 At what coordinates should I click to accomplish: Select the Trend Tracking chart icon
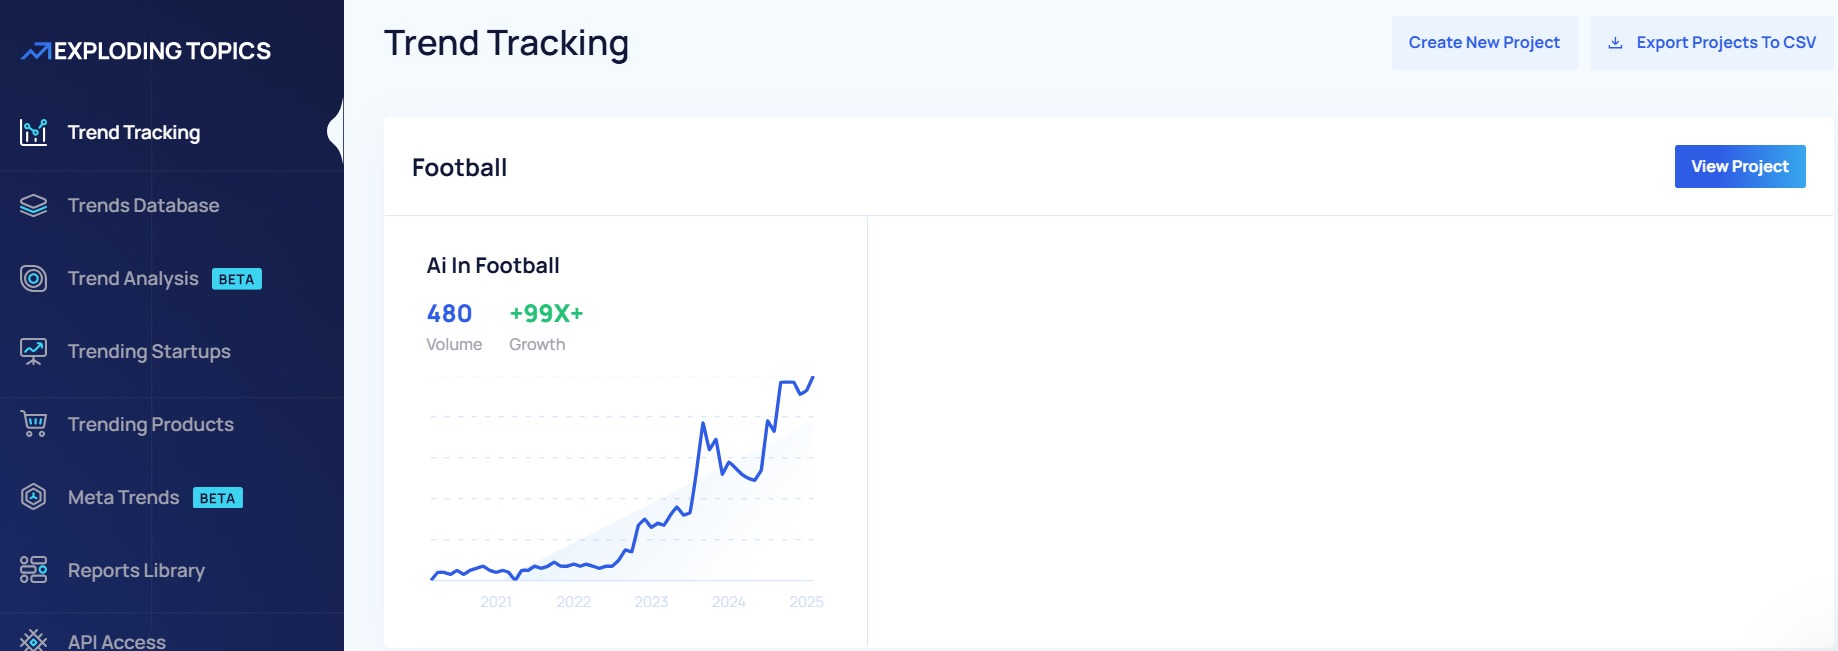pyautogui.click(x=33, y=131)
